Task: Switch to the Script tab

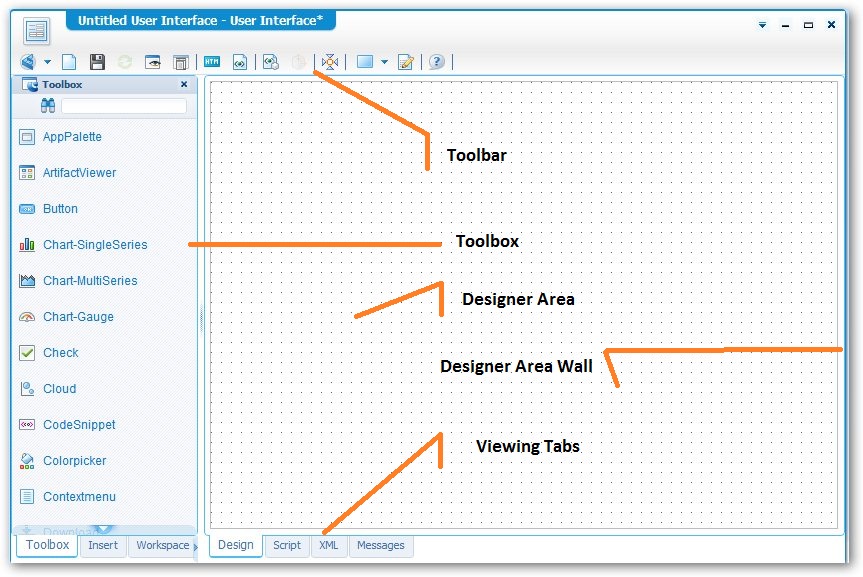Action: click(x=287, y=545)
